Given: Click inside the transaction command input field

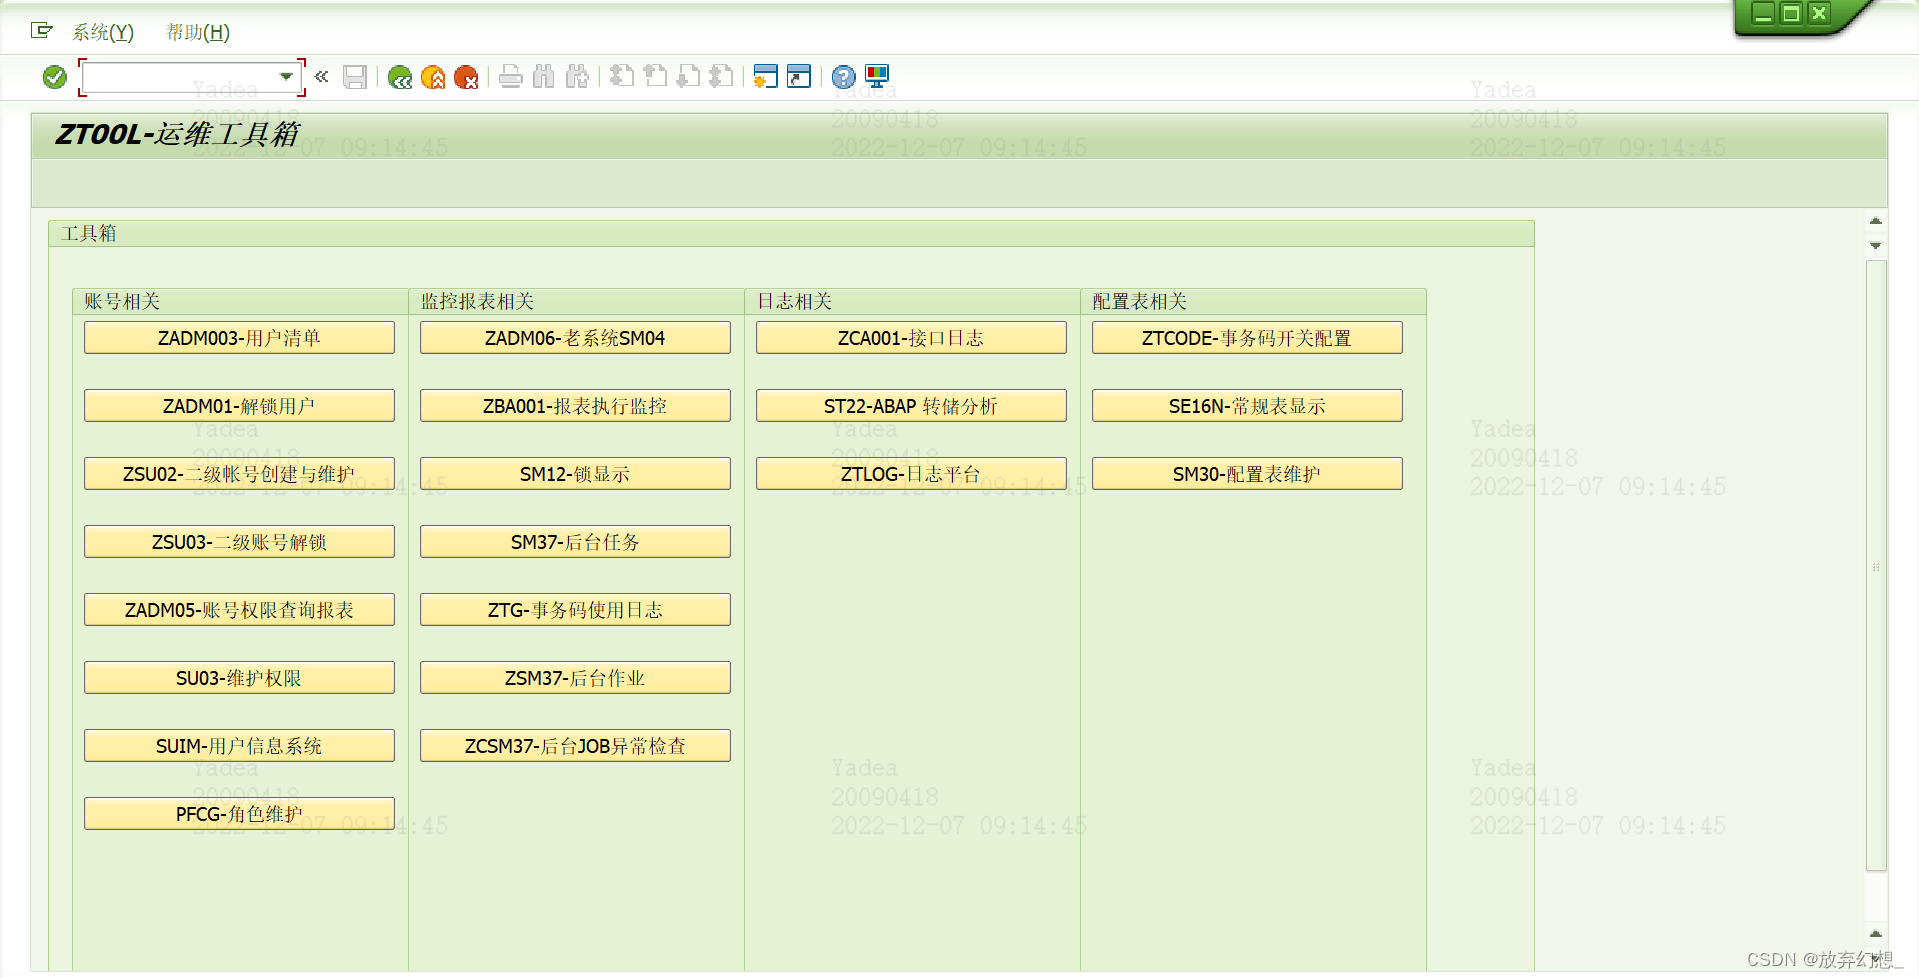Looking at the screenshot, I should click(x=182, y=77).
